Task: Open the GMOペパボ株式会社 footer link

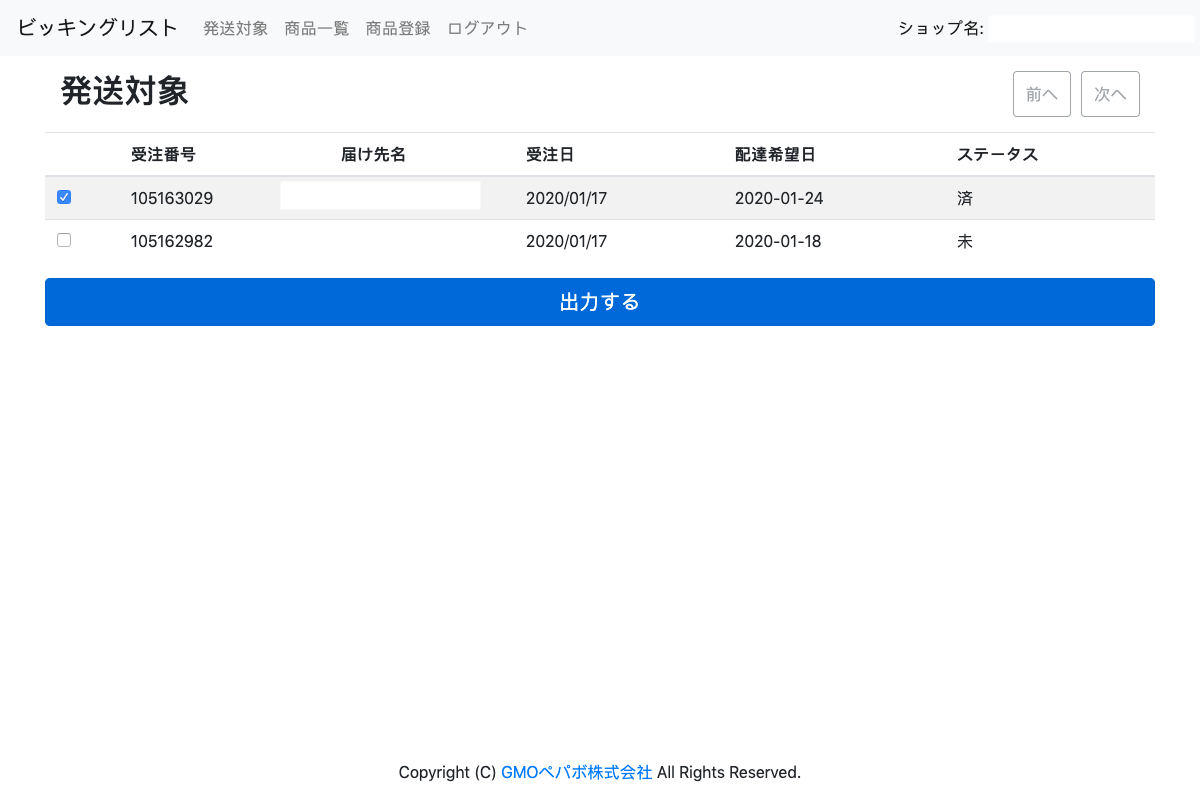Action: click(x=576, y=772)
